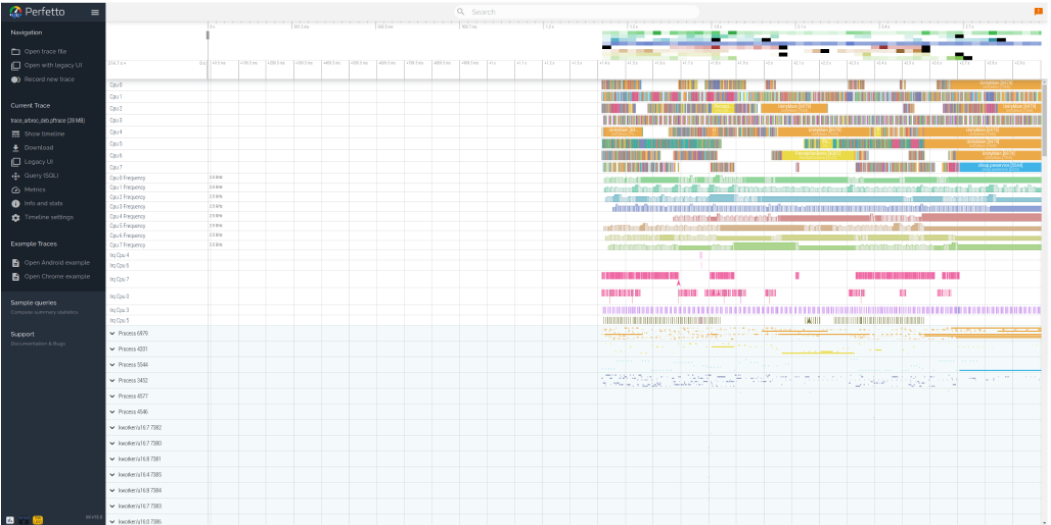Expand the Process 3452 track group
The image size is (1051, 525).
[x=111, y=380]
